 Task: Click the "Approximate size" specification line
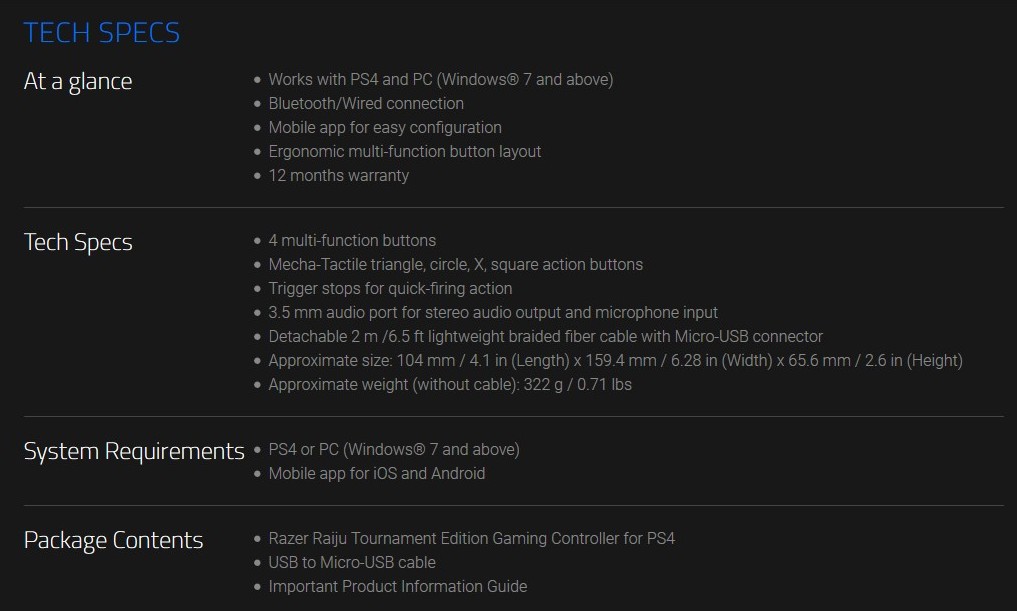[616, 360]
